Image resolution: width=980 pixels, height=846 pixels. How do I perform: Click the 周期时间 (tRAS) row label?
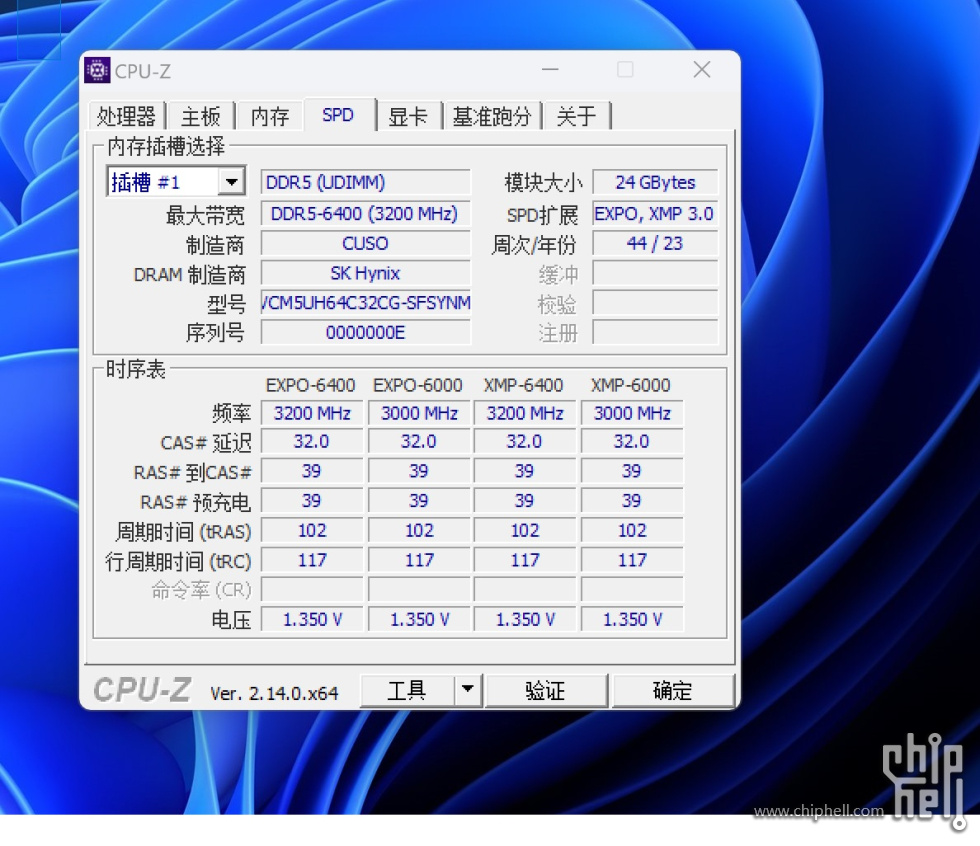[183, 532]
